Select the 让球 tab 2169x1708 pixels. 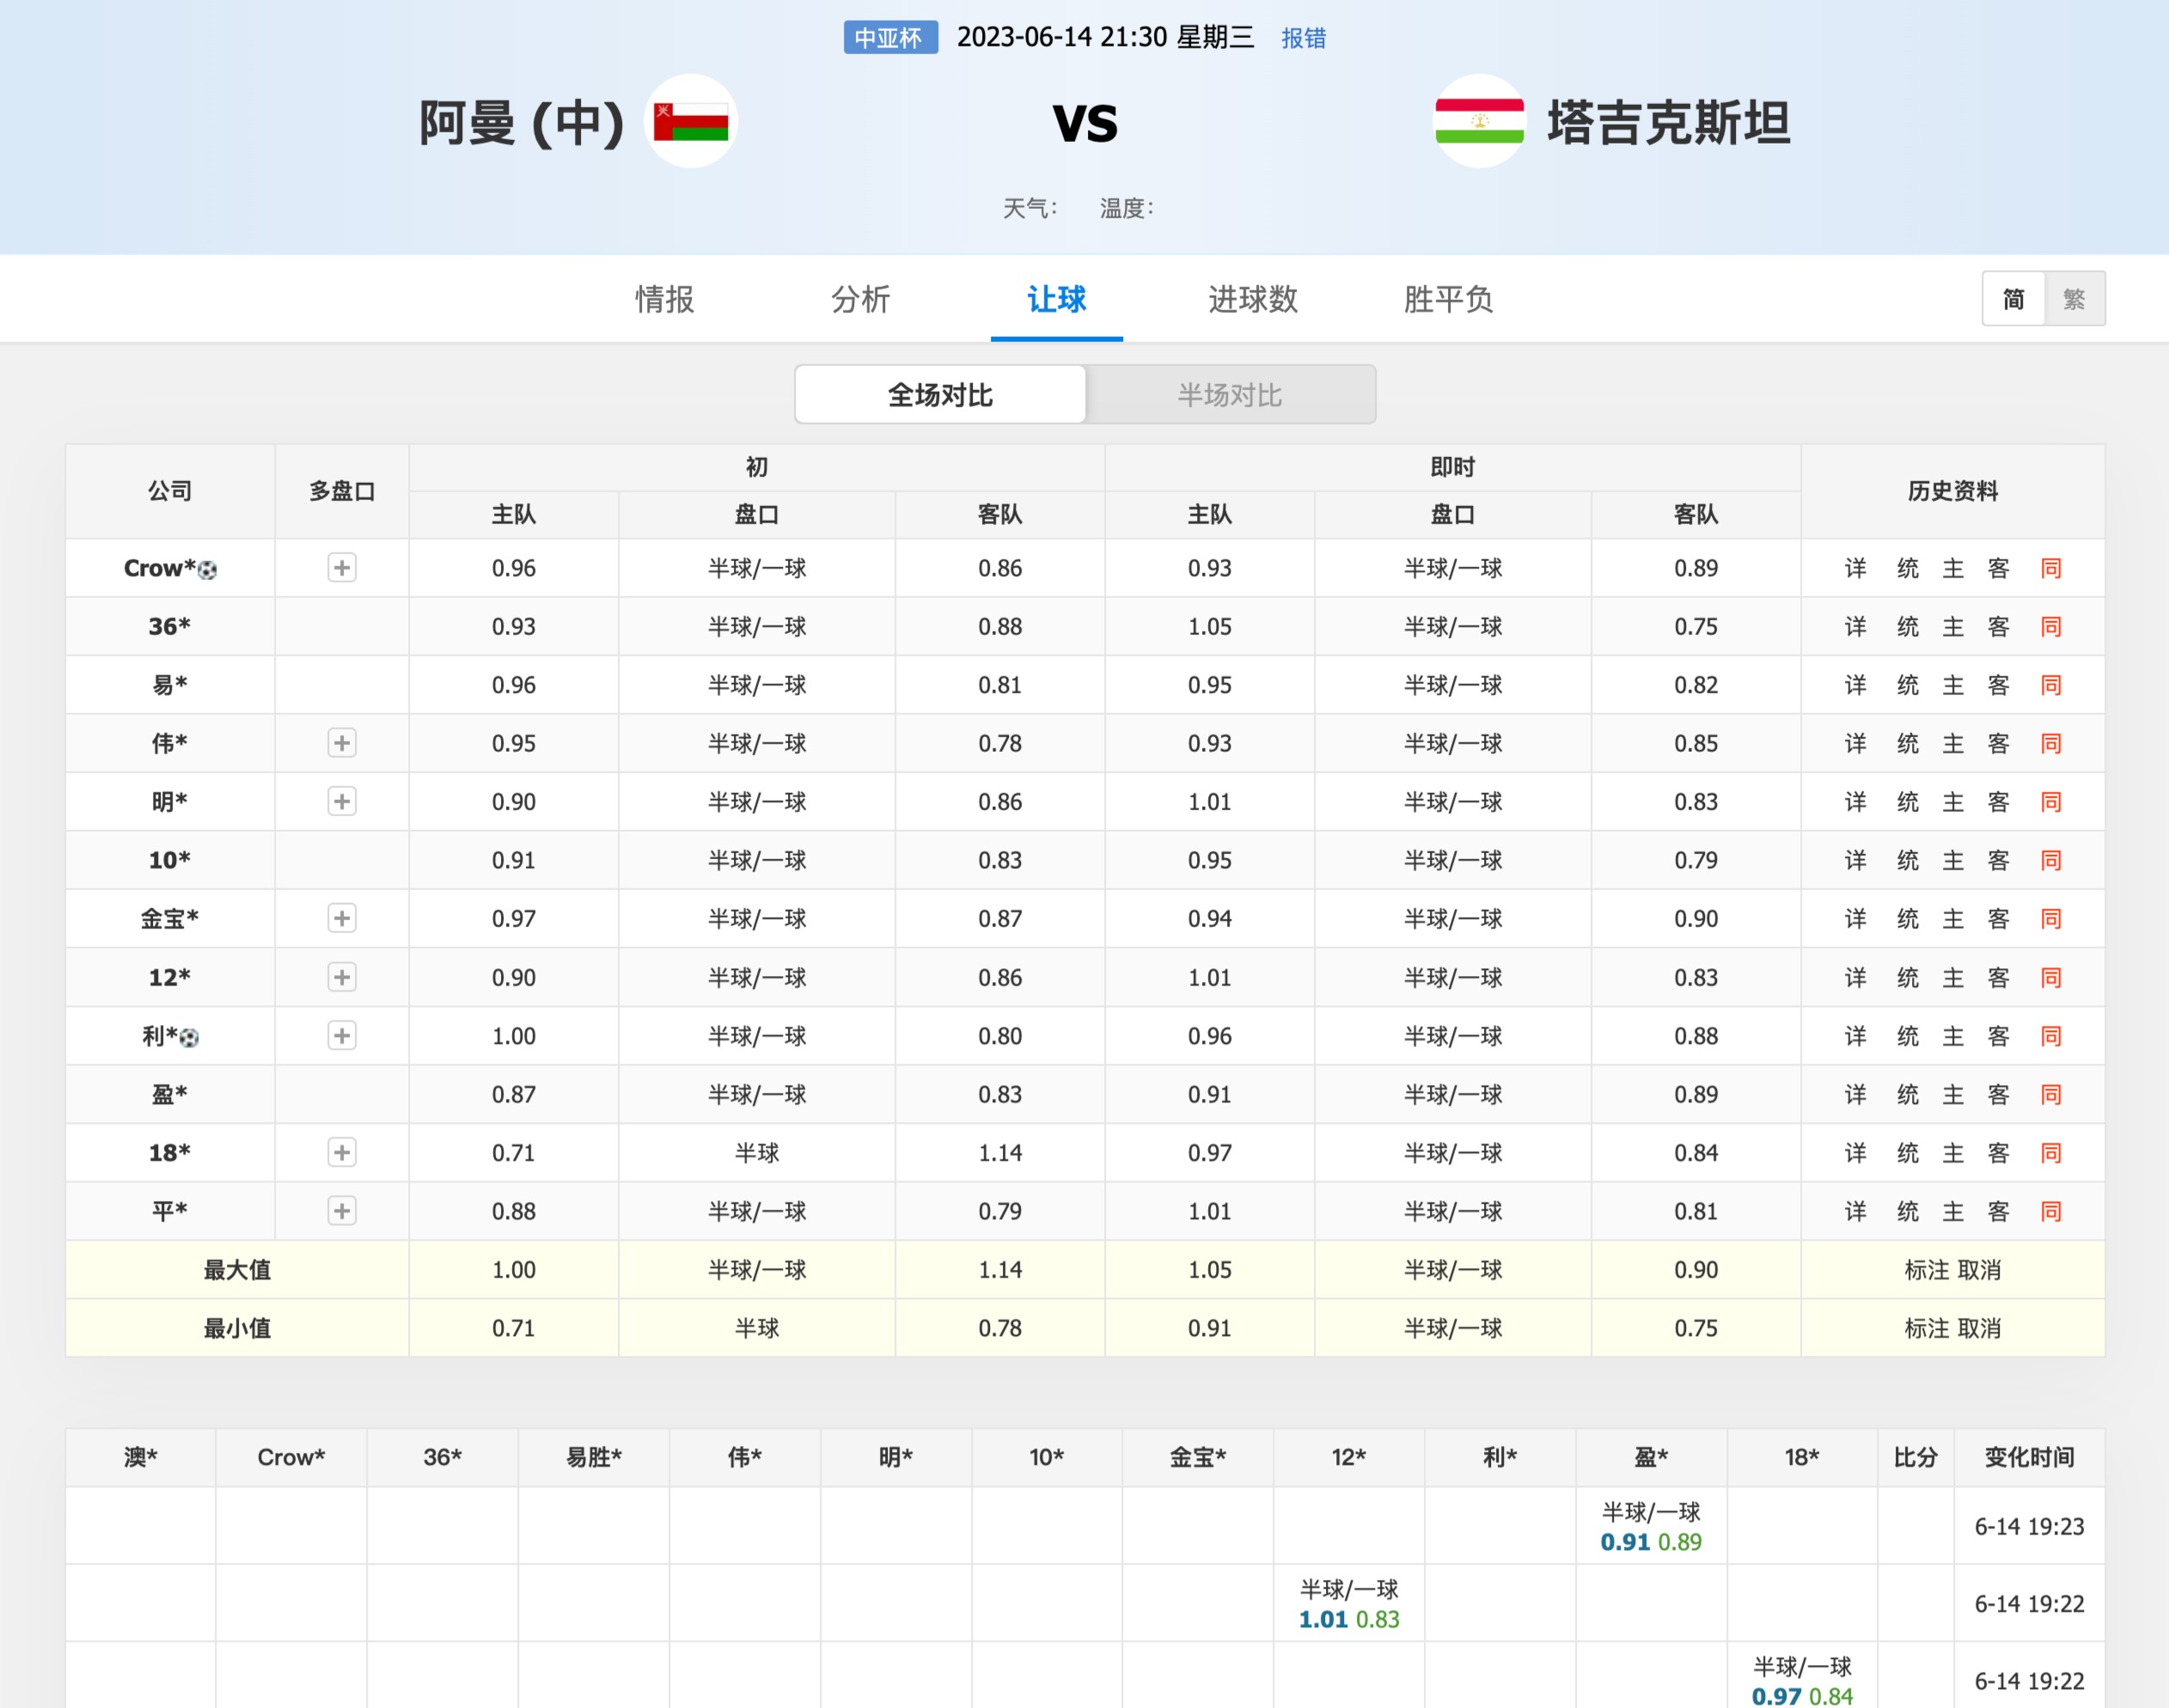(x=1057, y=299)
